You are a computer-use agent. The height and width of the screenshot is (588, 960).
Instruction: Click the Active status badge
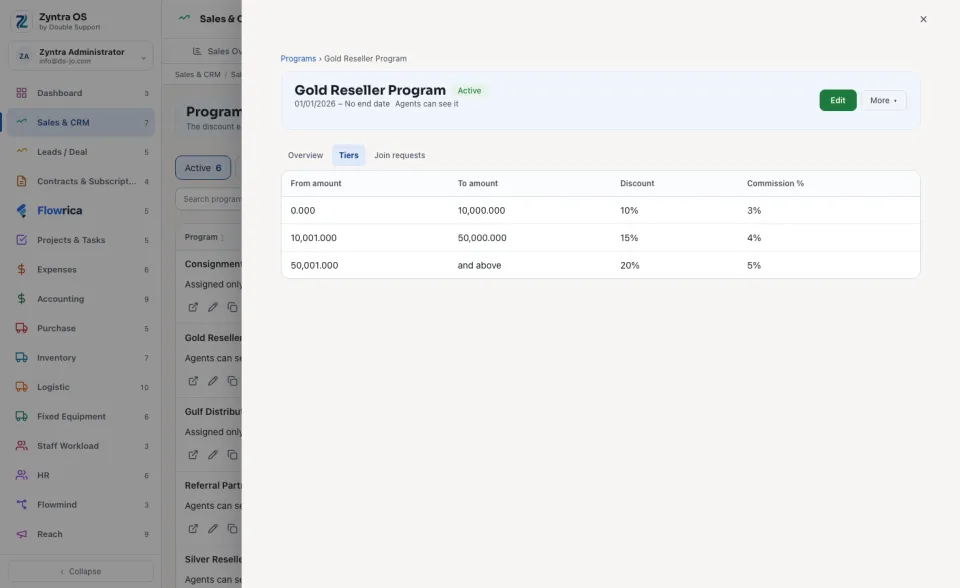(x=470, y=91)
